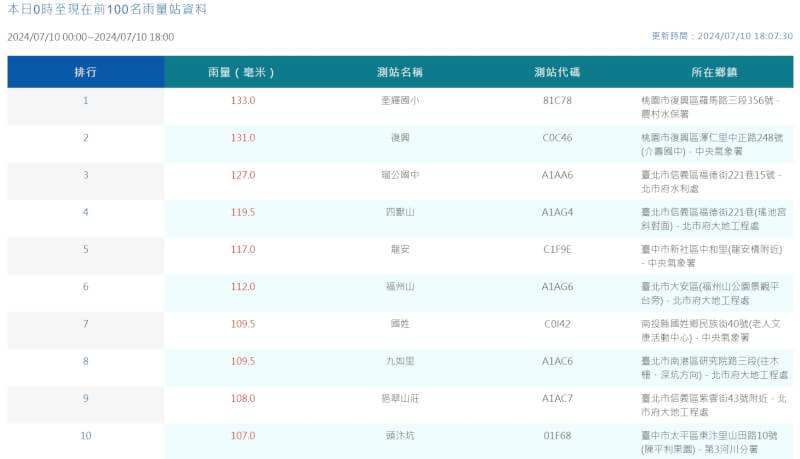The width and height of the screenshot is (800, 459).
Task: Click station code 81C78
Action: [557, 100]
